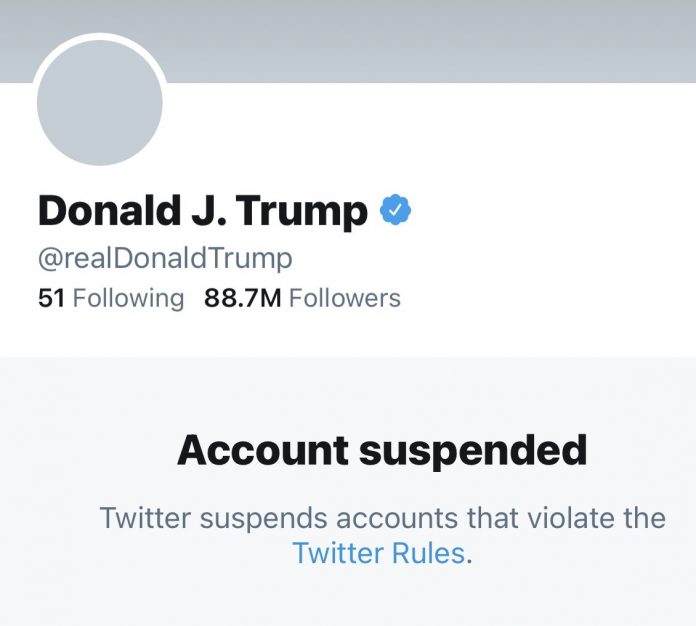The image size is (696, 626).
Task: Open the 51 Following list
Action: click(x=110, y=298)
